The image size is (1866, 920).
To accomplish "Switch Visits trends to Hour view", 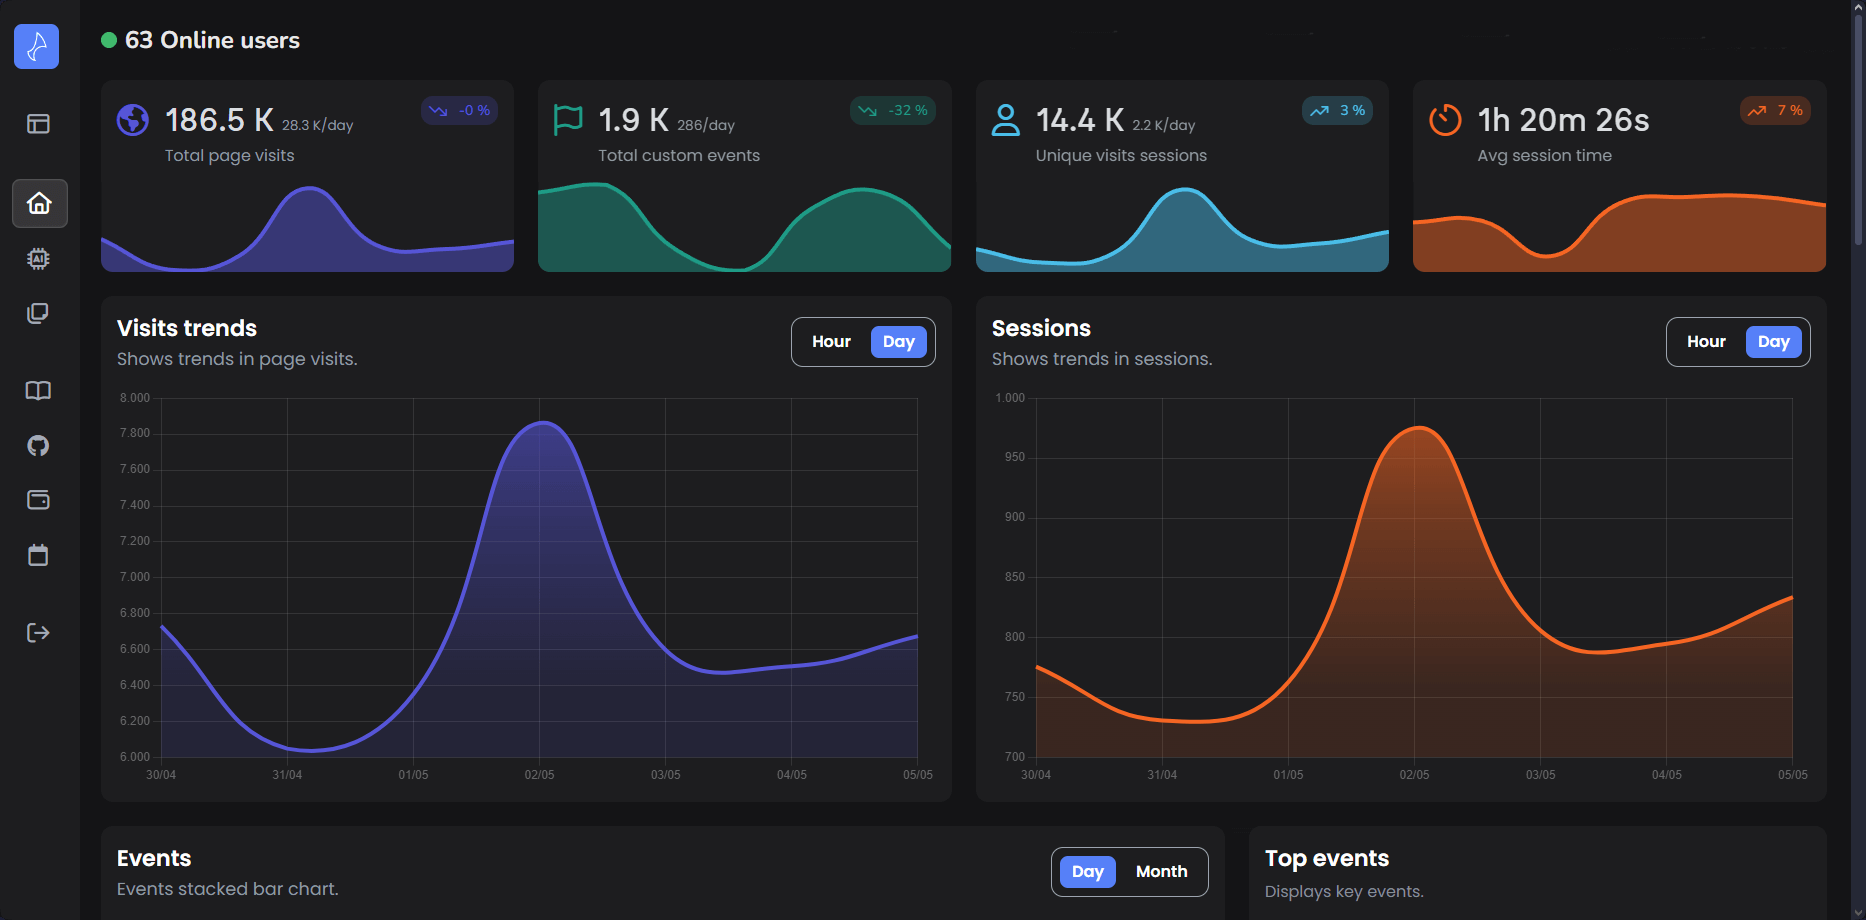I will (x=831, y=342).
